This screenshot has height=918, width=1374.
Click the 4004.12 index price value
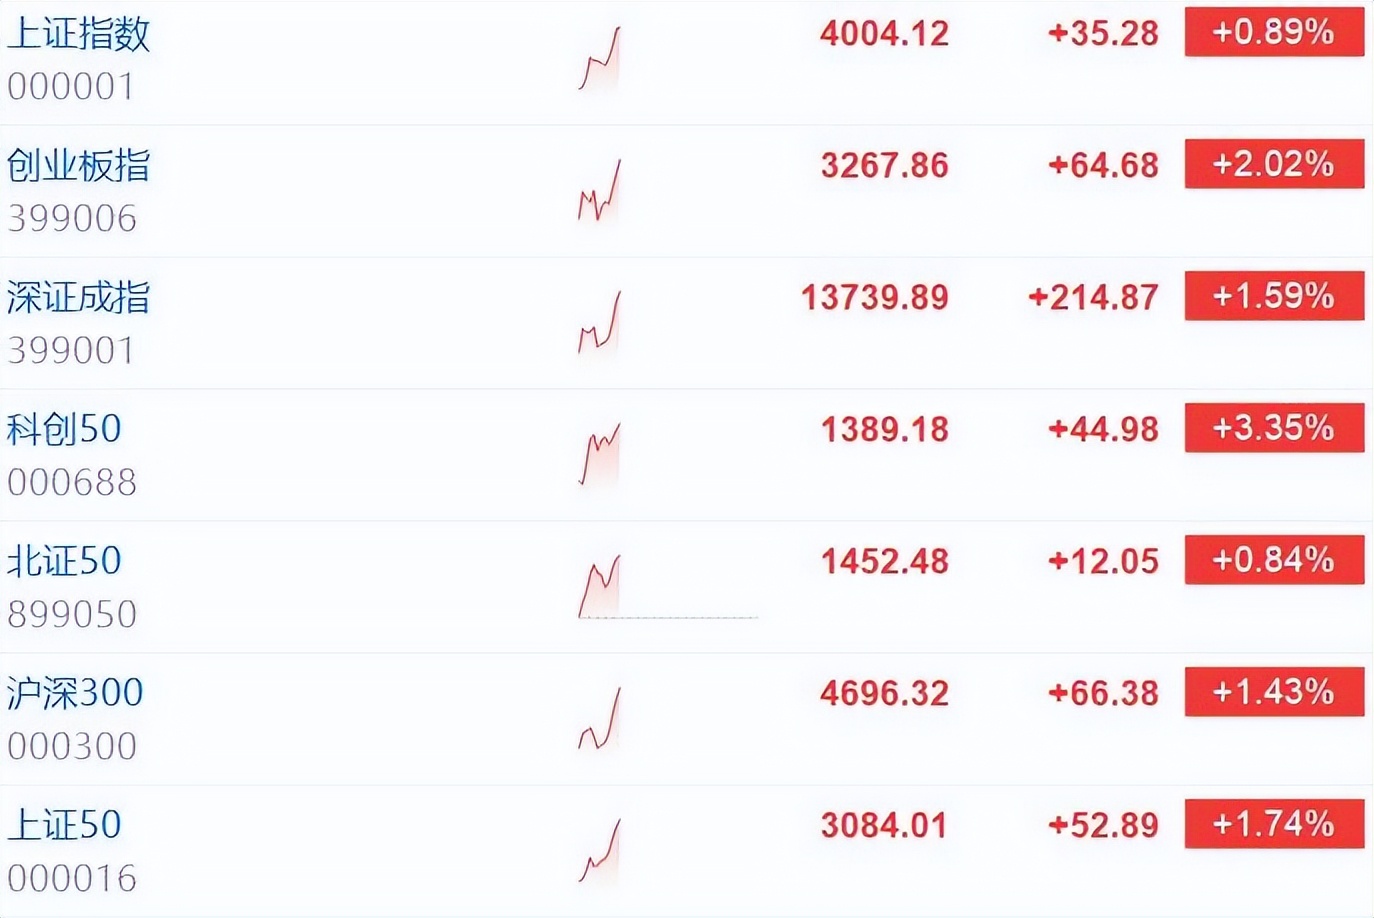pos(884,34)
